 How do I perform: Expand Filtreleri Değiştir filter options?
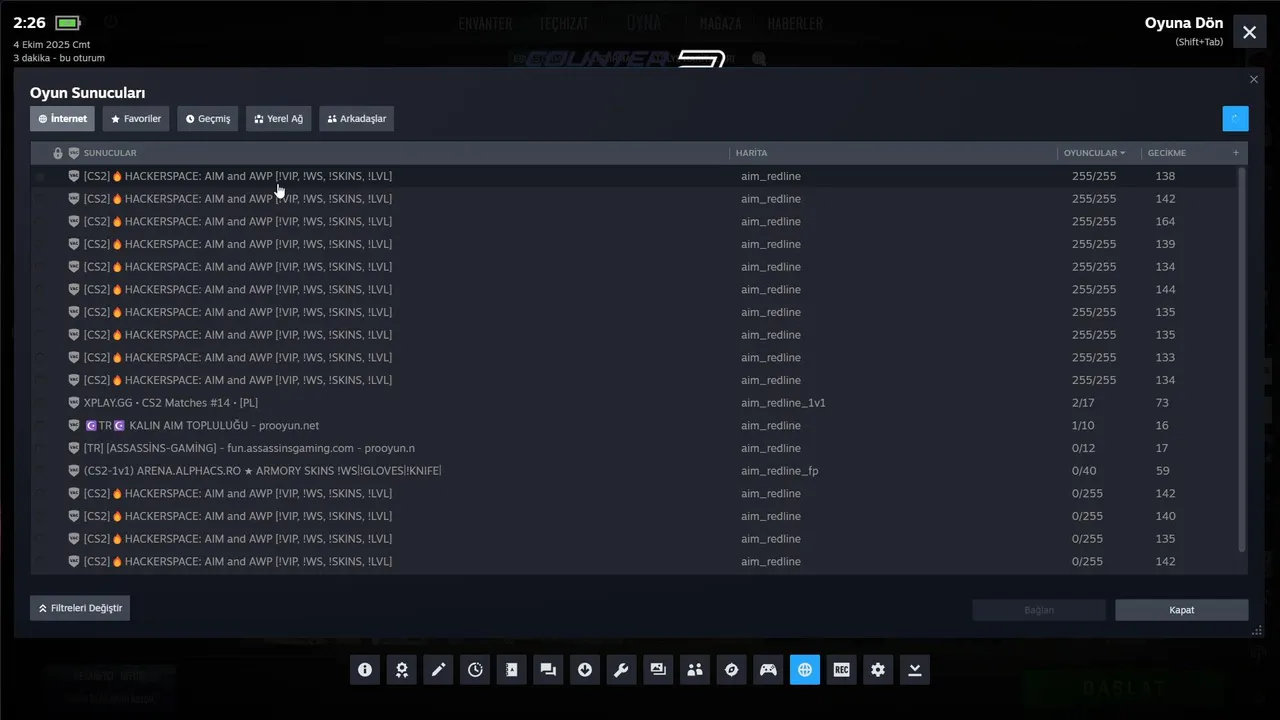(x=80, y=608)
